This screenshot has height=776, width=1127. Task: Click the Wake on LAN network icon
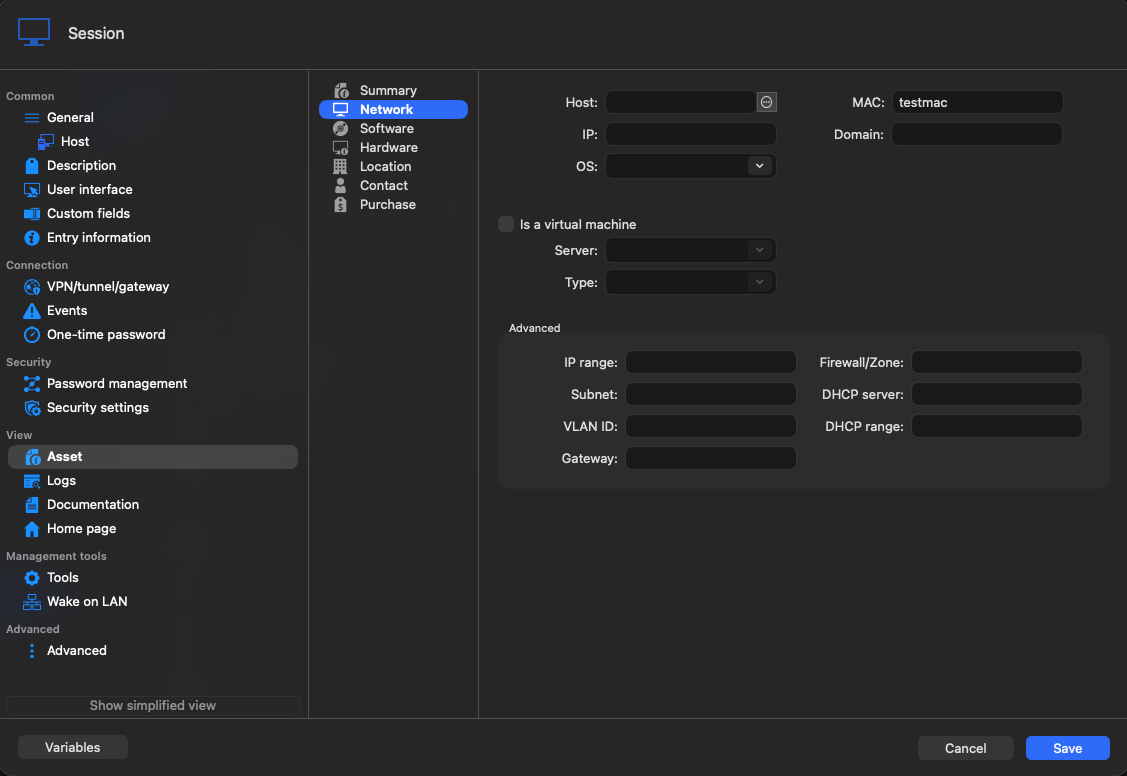coord(32,602)
